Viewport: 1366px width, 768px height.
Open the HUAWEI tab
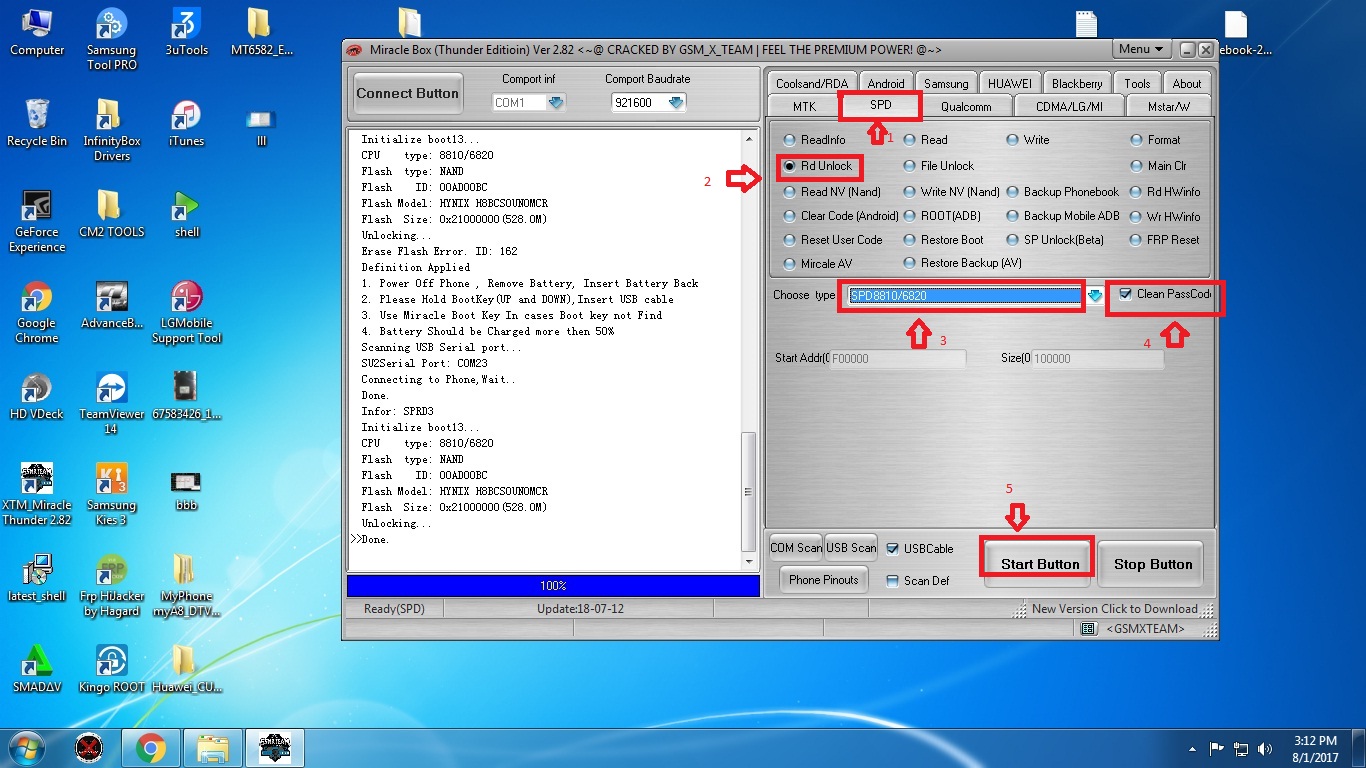[x=1010, y=84]
